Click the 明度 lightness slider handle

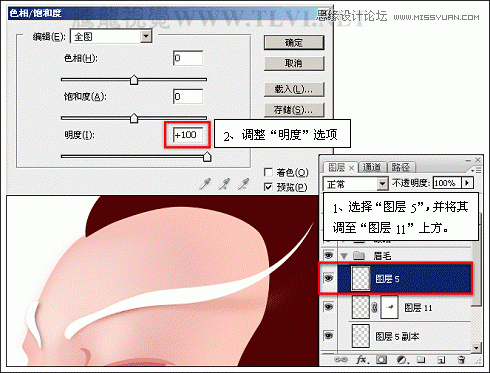pyautogui.click(x=207, y=157)
